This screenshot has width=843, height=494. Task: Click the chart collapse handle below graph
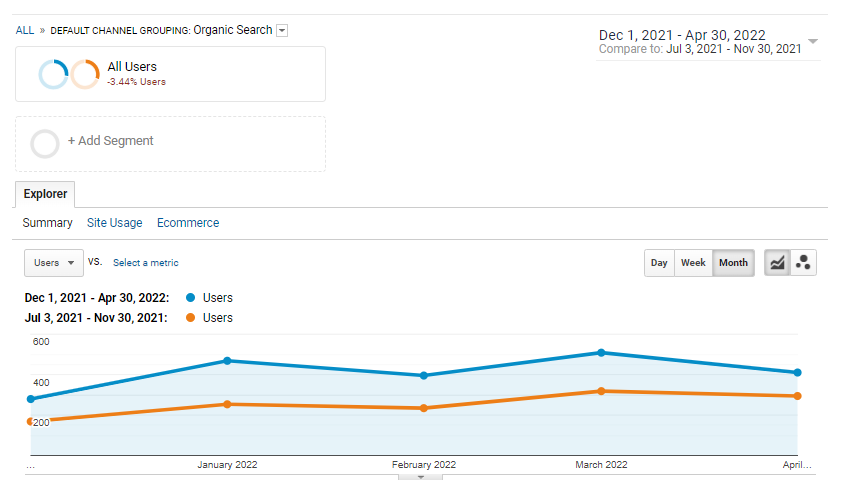(420, 477)
